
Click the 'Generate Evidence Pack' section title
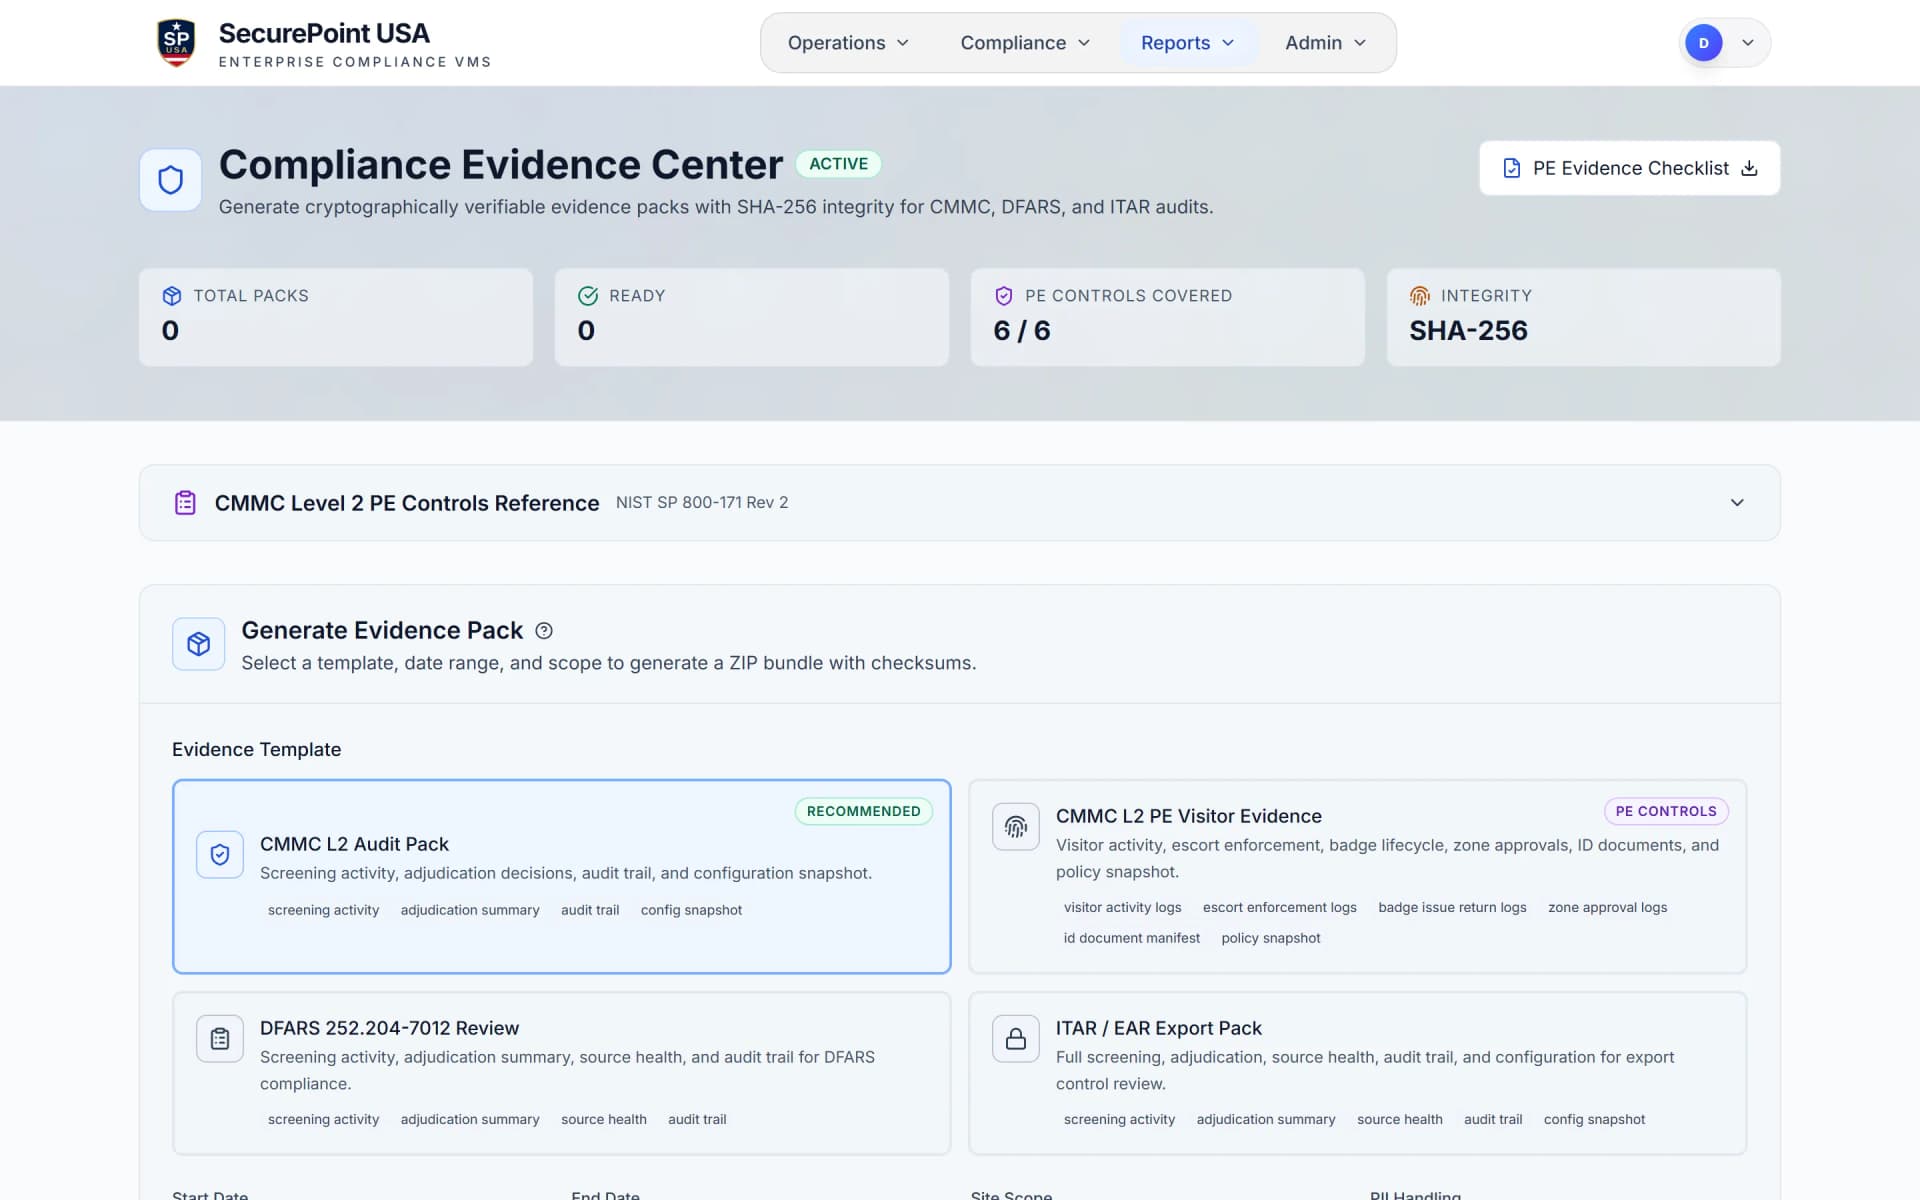(x=382, y=630)
